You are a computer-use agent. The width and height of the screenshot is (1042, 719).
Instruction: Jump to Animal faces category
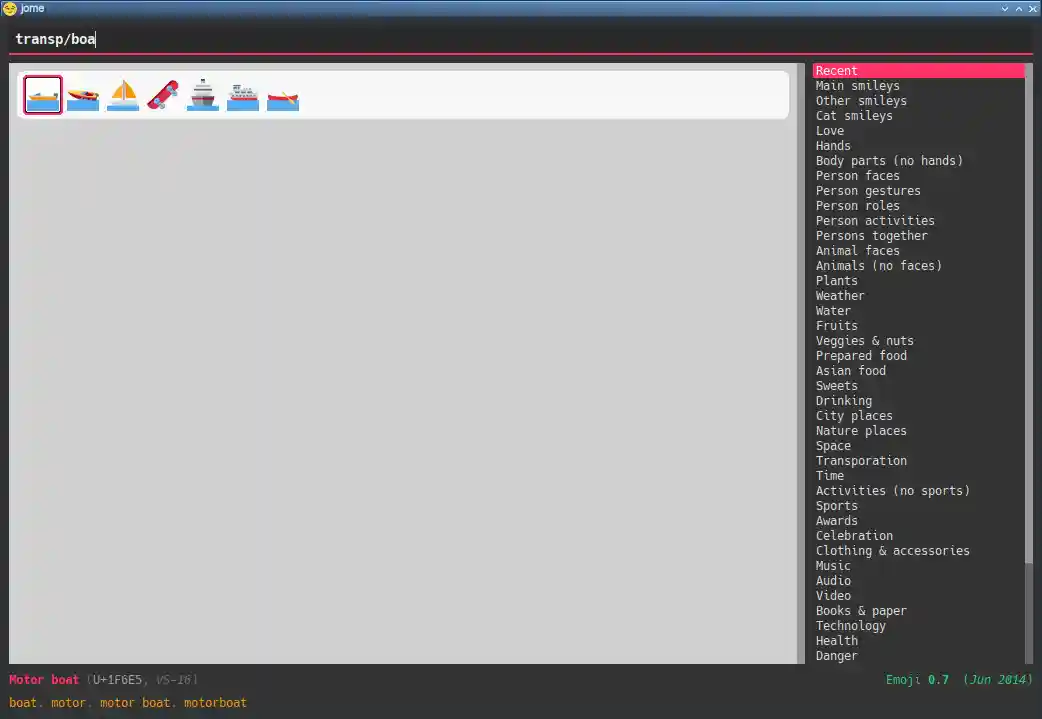[857, 251]
